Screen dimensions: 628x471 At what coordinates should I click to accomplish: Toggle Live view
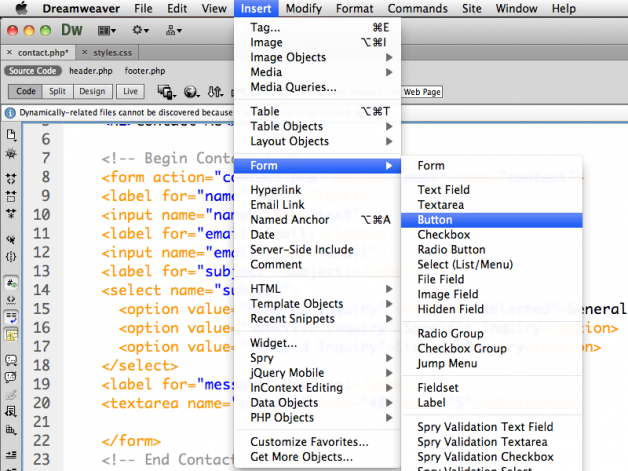click(x=130, y=92)
